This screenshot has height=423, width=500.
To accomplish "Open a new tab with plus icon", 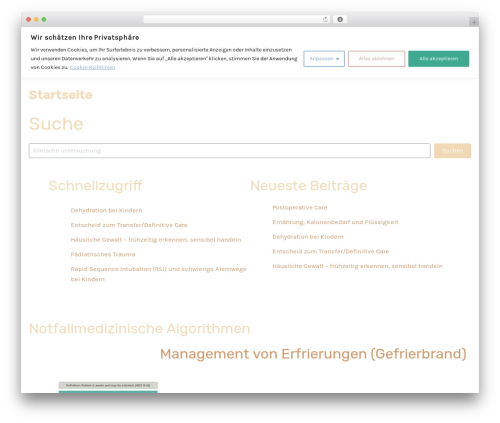I will 474,22.
